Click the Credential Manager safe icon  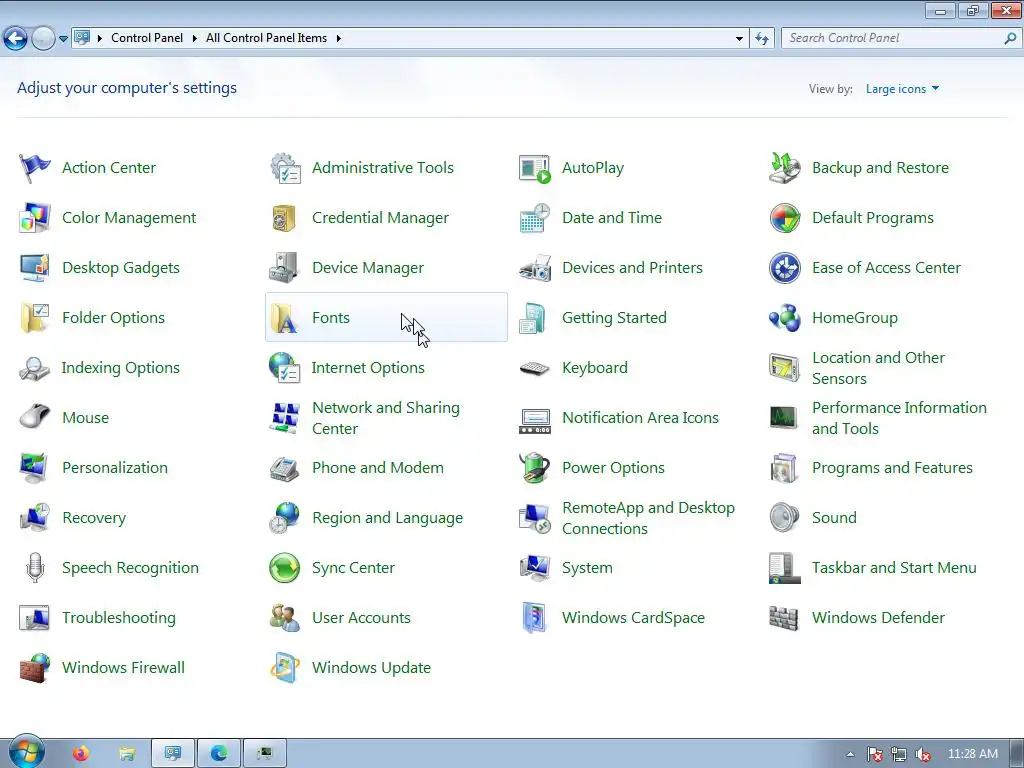point(284,217)
